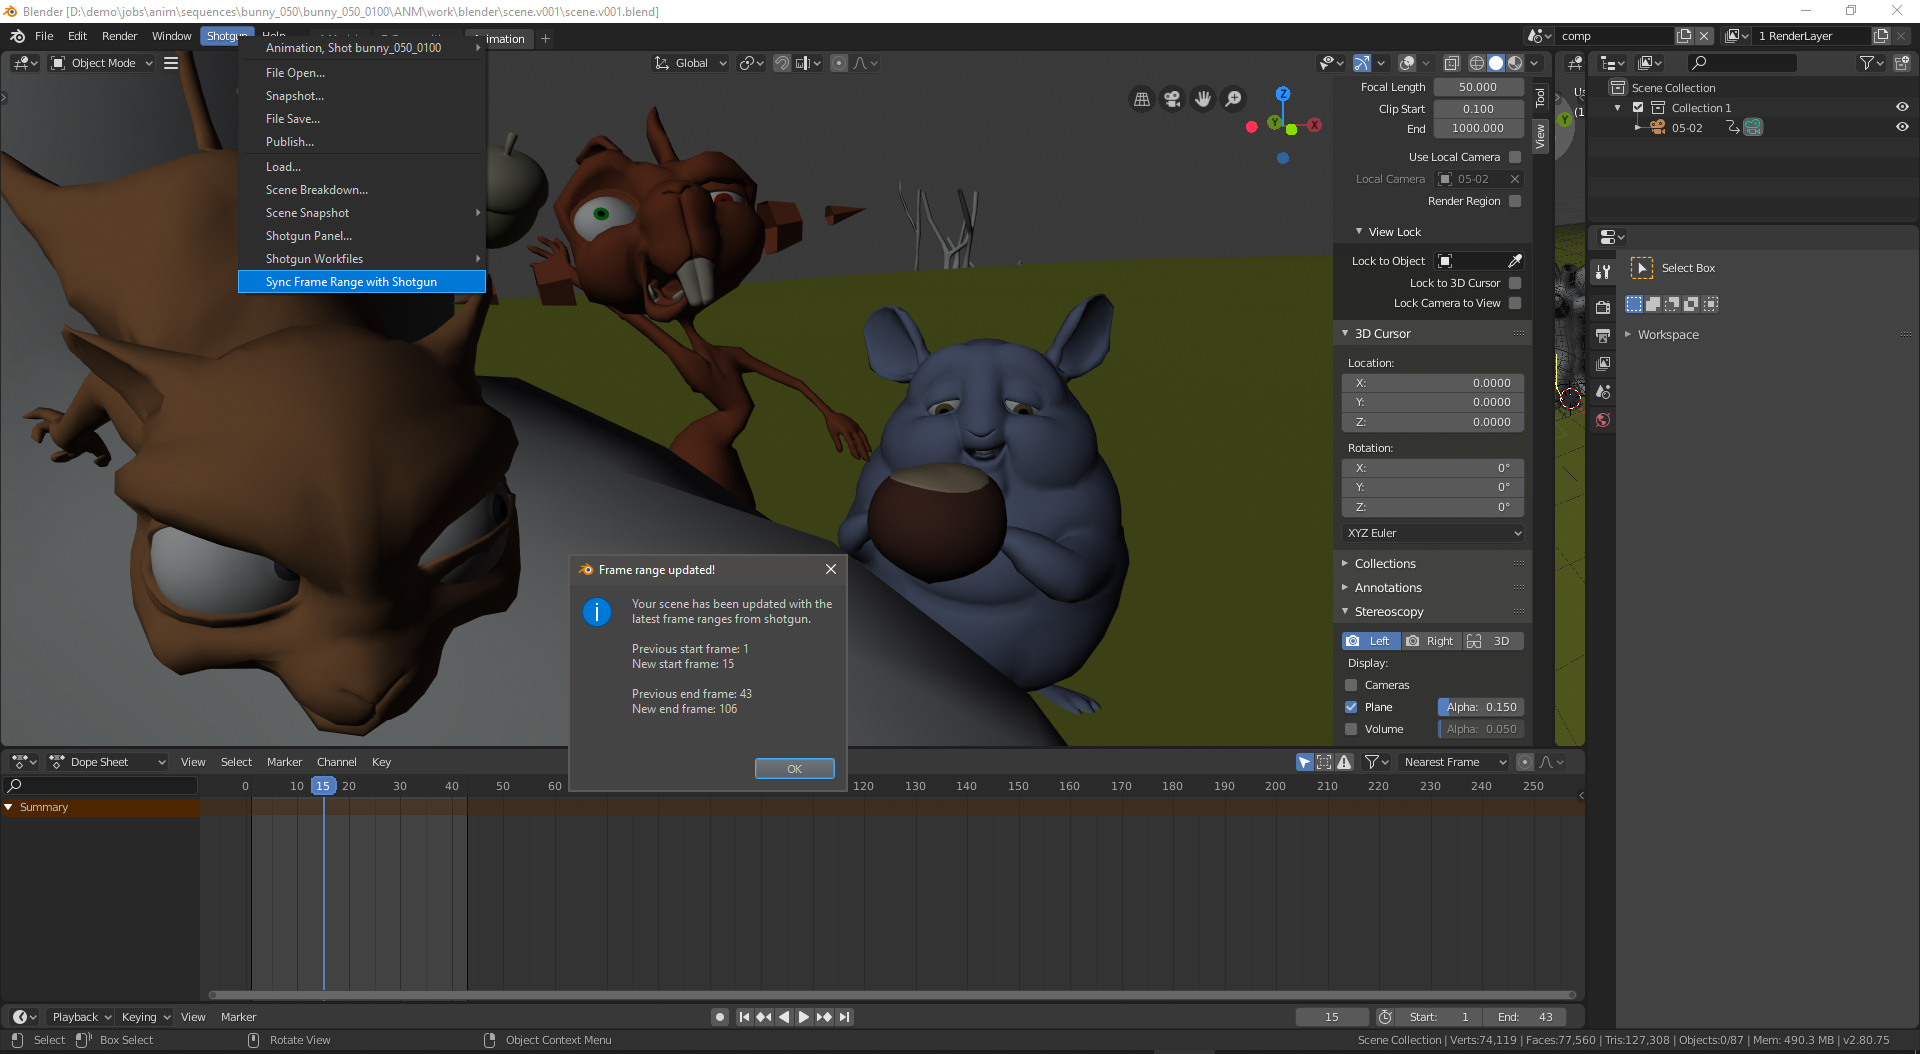Expand the Annotations panel
The image size is (1920, 1054).
point(1387,588)
